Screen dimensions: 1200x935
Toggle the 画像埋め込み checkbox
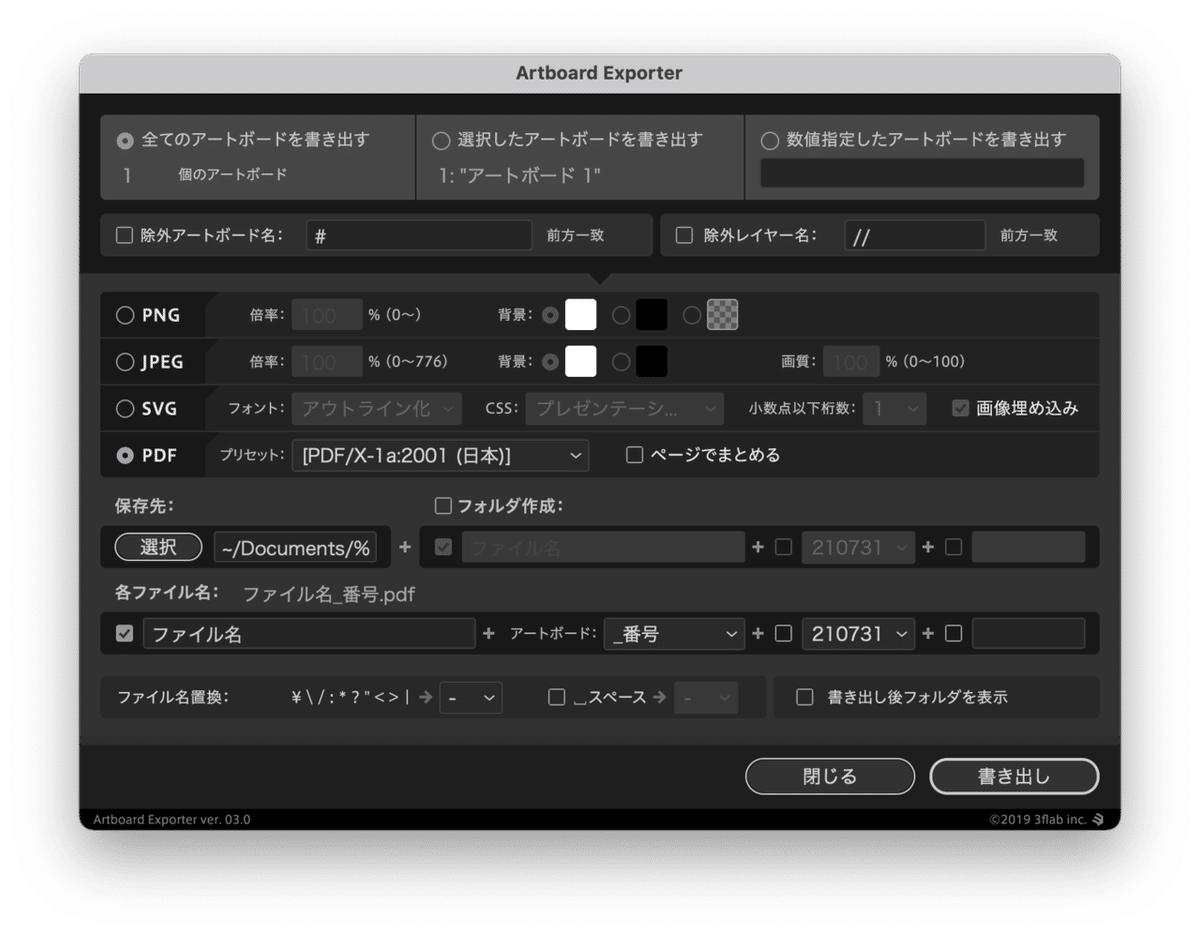click(x=961, y=408)
